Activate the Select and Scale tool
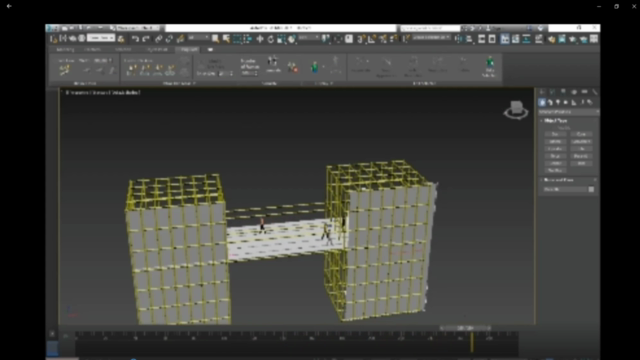This screenshot has height=360, width=640. [281, 39]
